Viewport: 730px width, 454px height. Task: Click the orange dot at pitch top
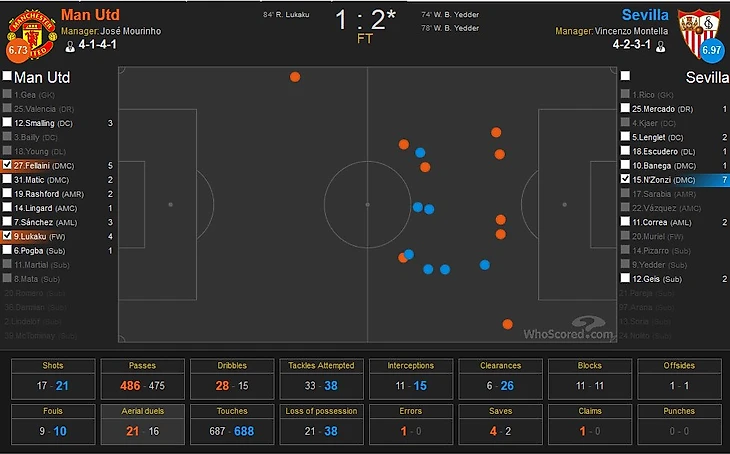295,77
